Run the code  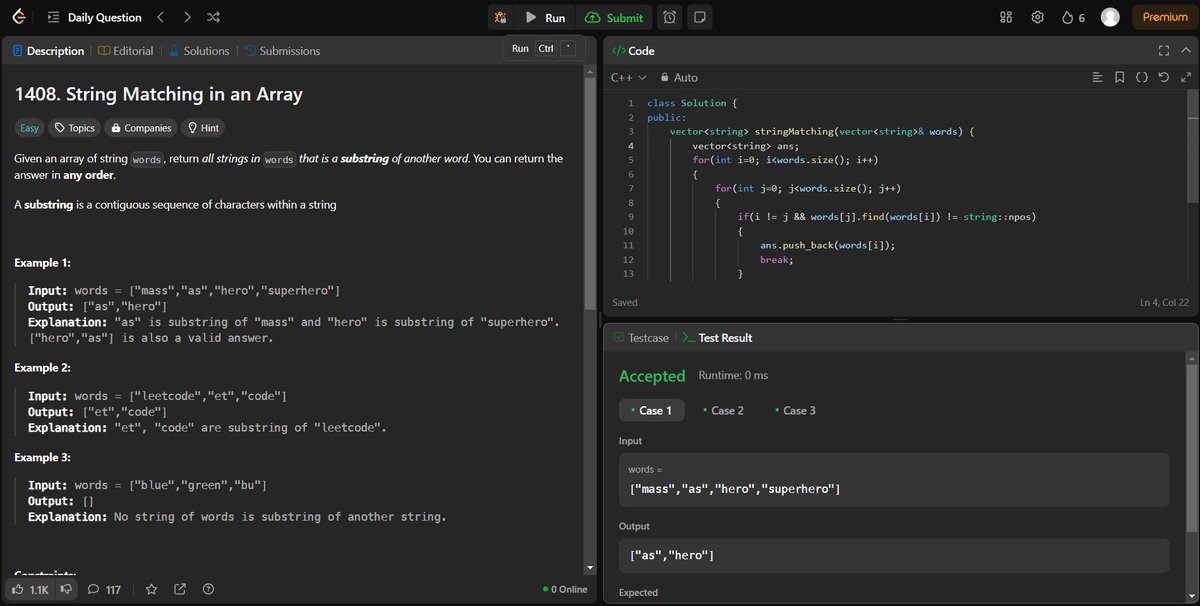[545, 18]
